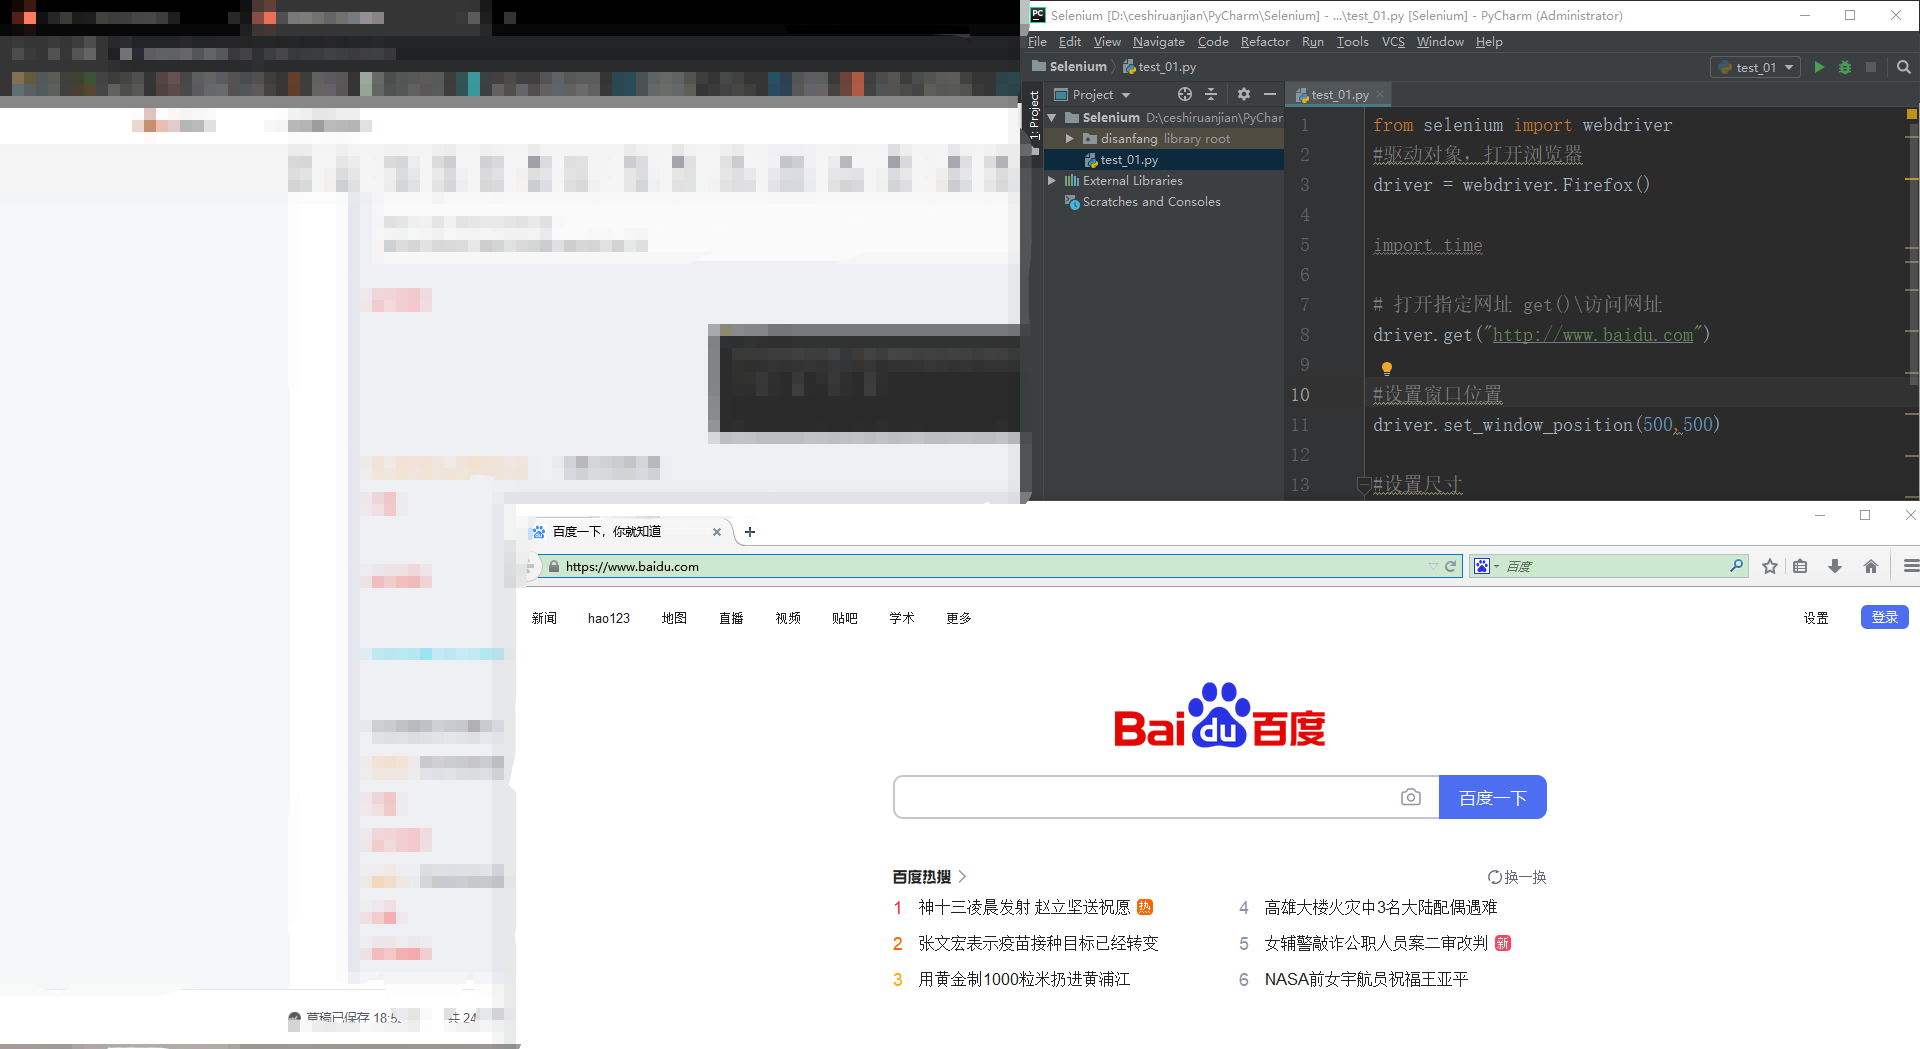Viewport: 1920px width, 1049px height.
Task: Close the test_01.py editor tab
Action: (x=1380, y=94)
